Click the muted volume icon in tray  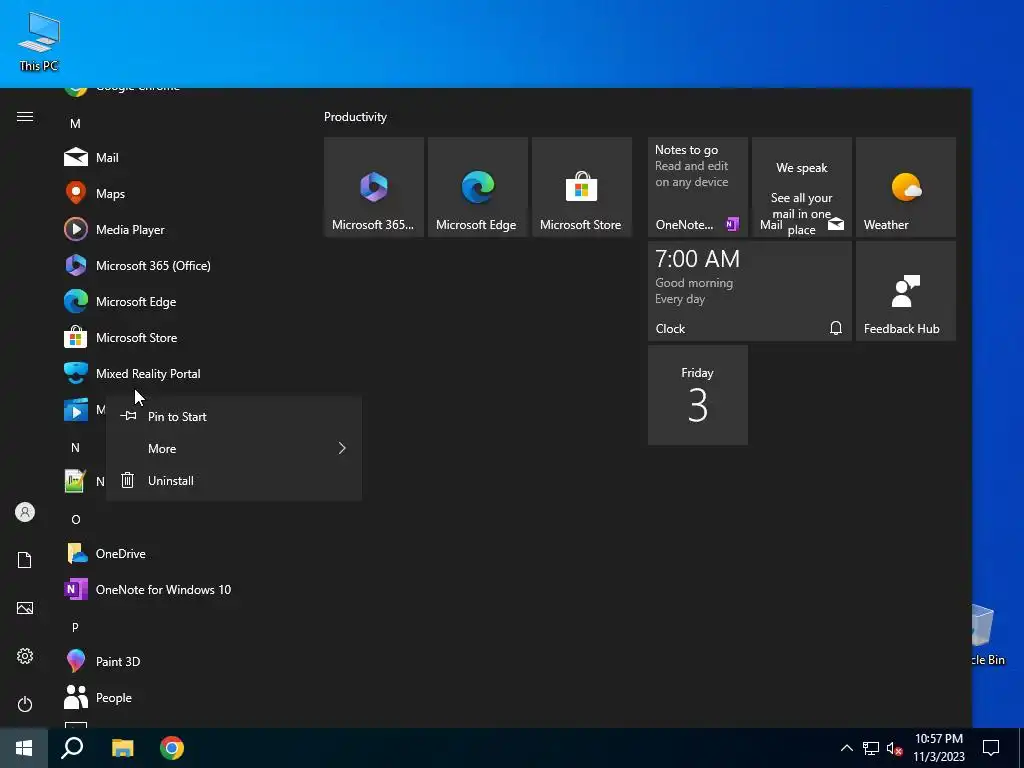point(894,748)
